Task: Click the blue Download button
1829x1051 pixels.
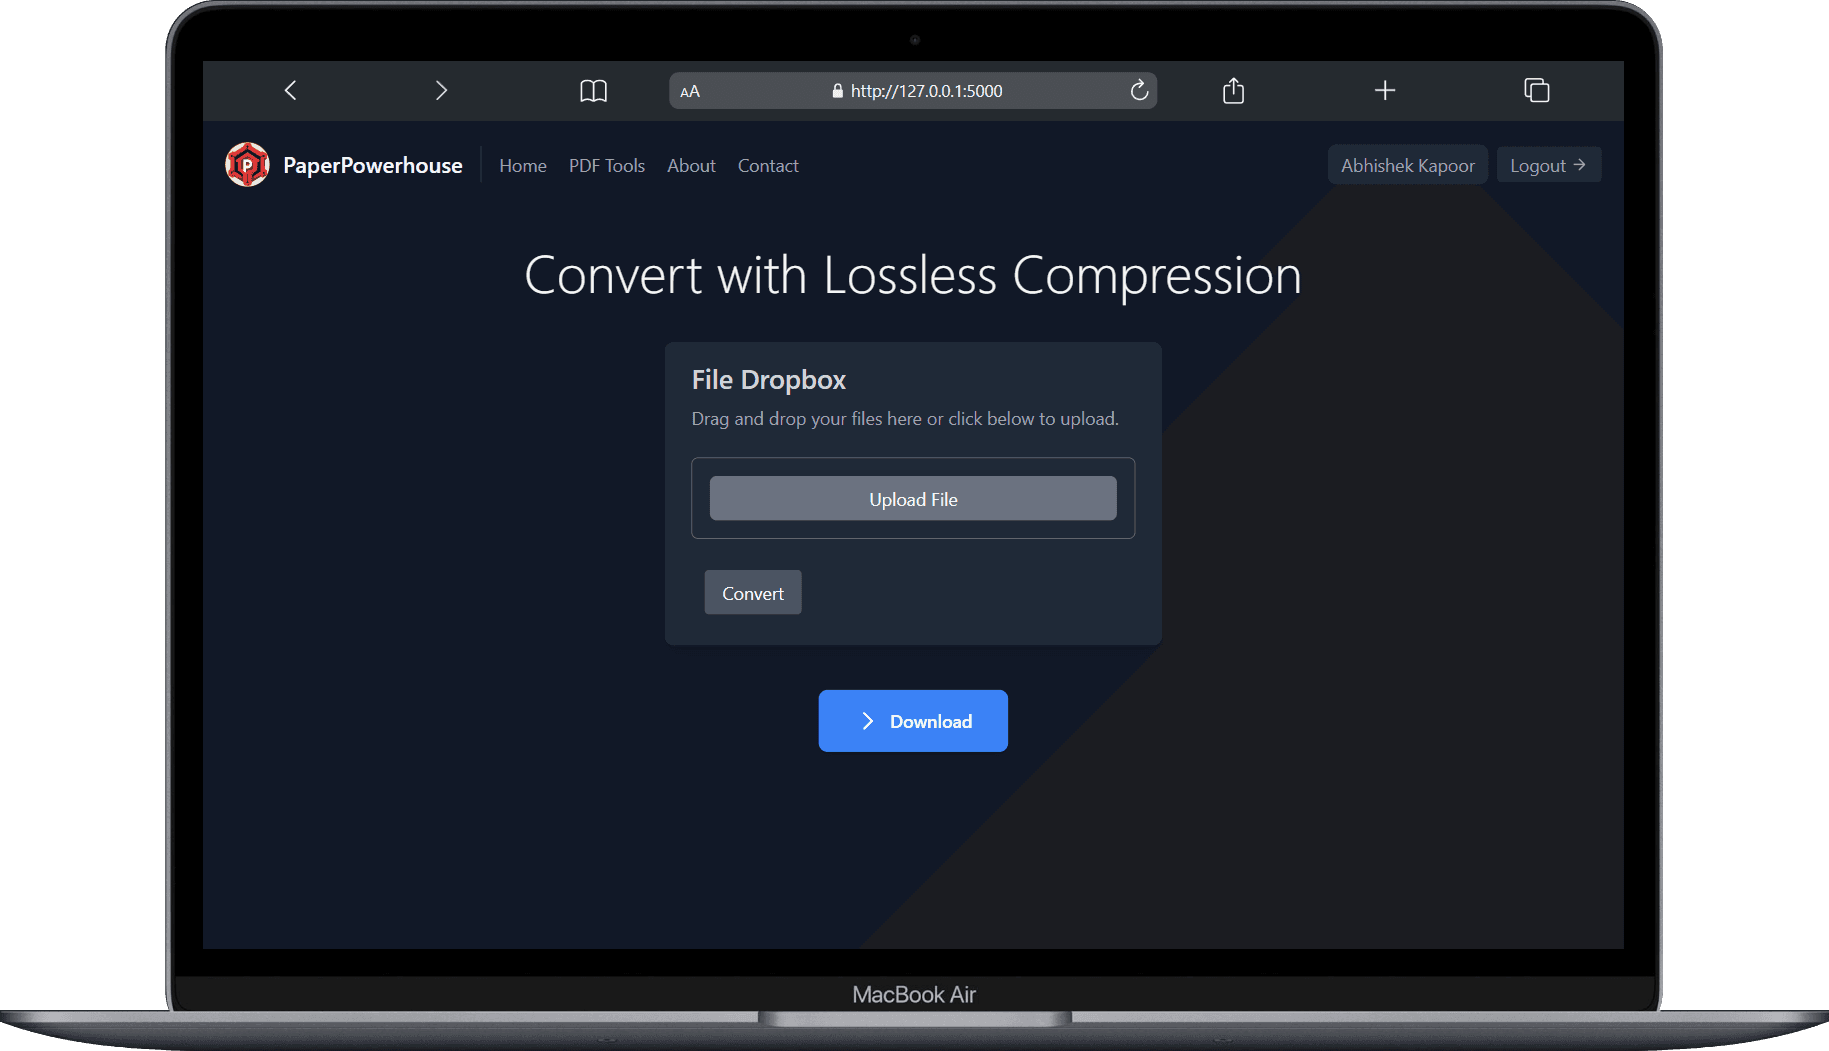Action: coord(912,721)
